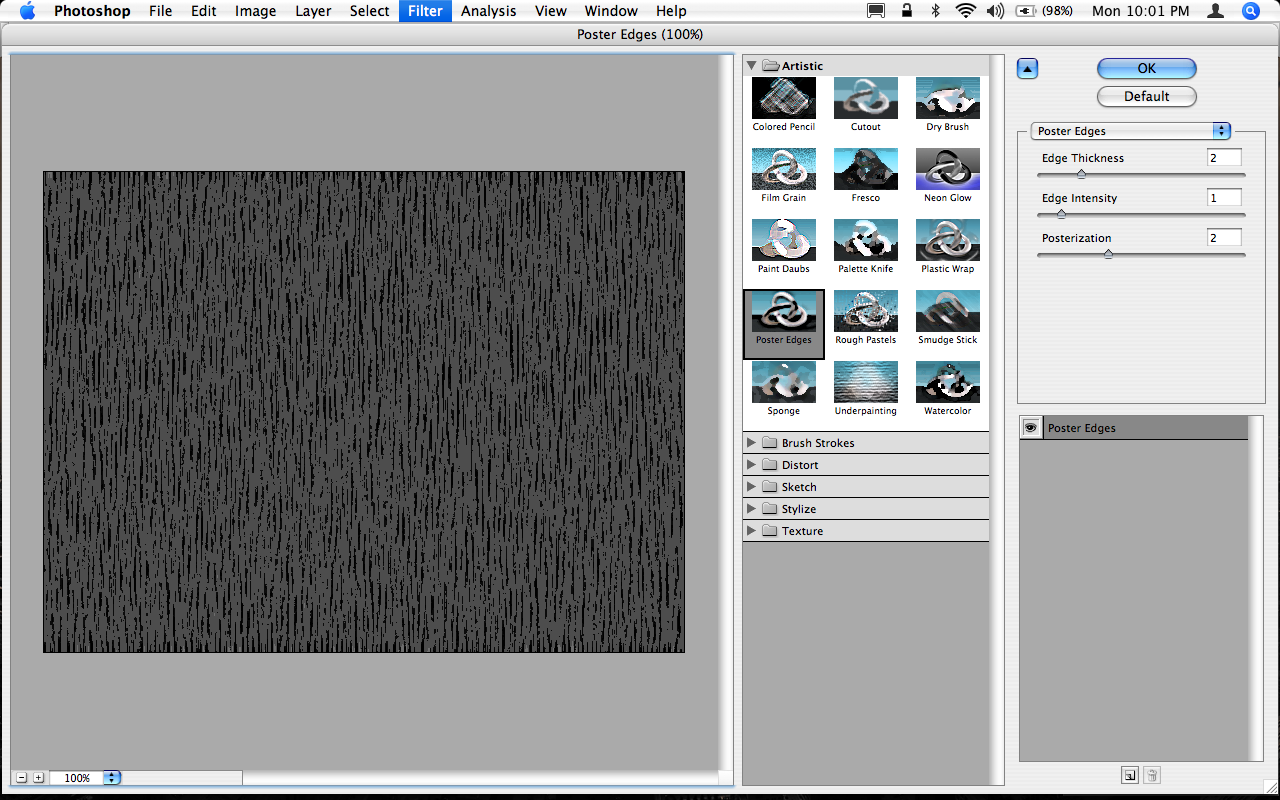Open Spotlight search icon
Screen dimensions: 1280x800
pos(1250,11)
